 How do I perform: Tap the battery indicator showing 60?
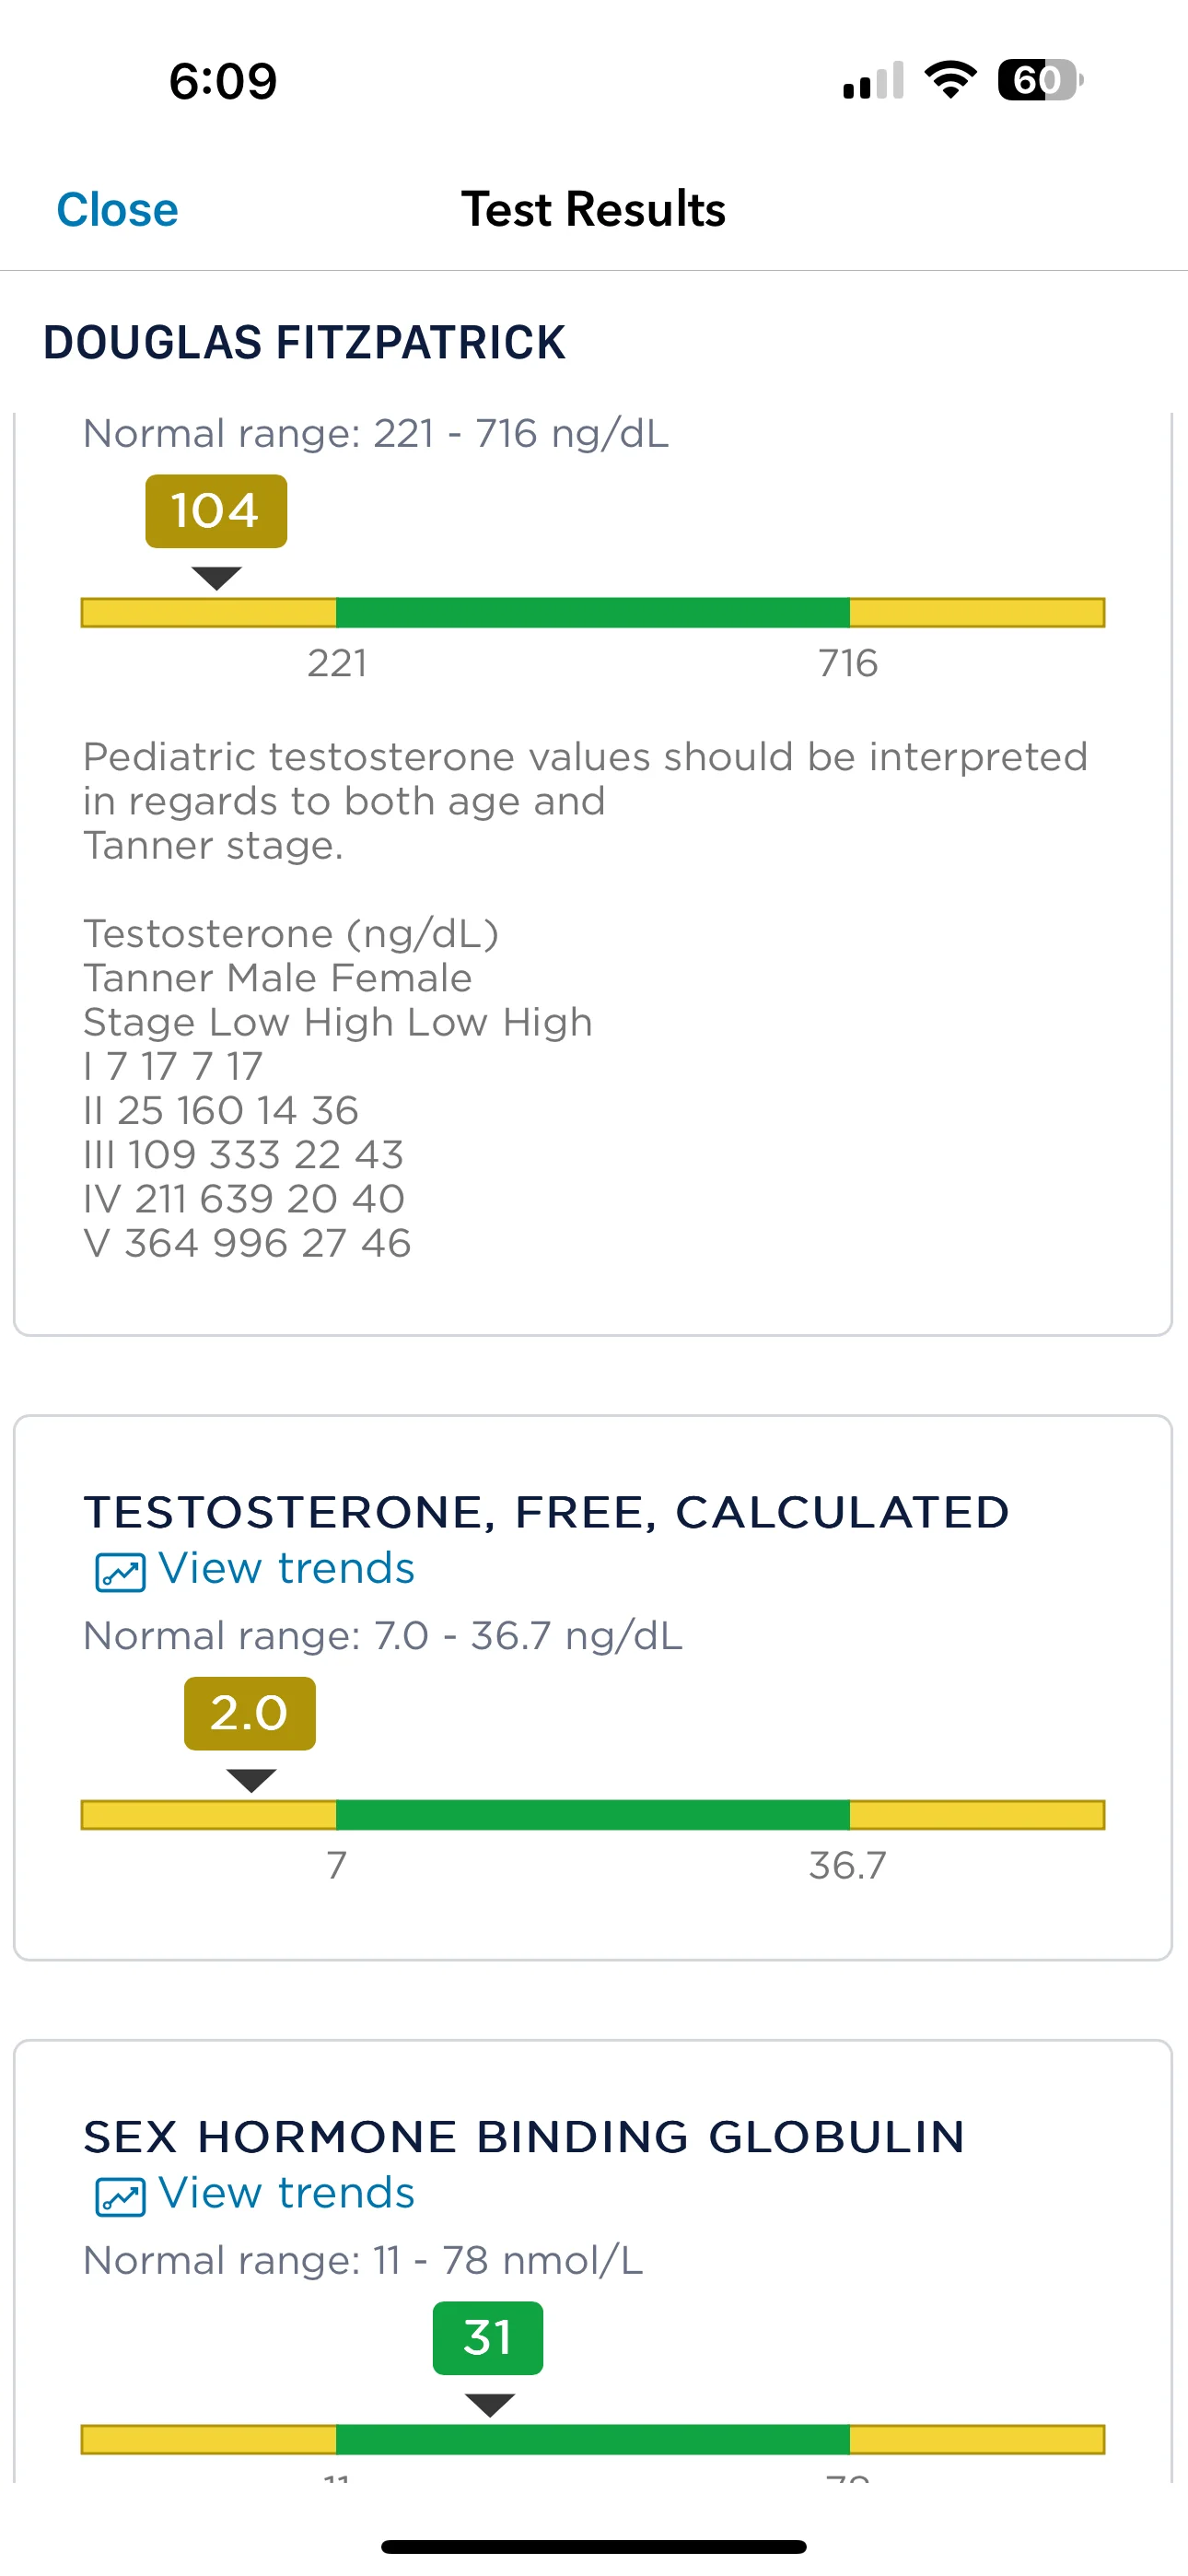coord(1040,80)
